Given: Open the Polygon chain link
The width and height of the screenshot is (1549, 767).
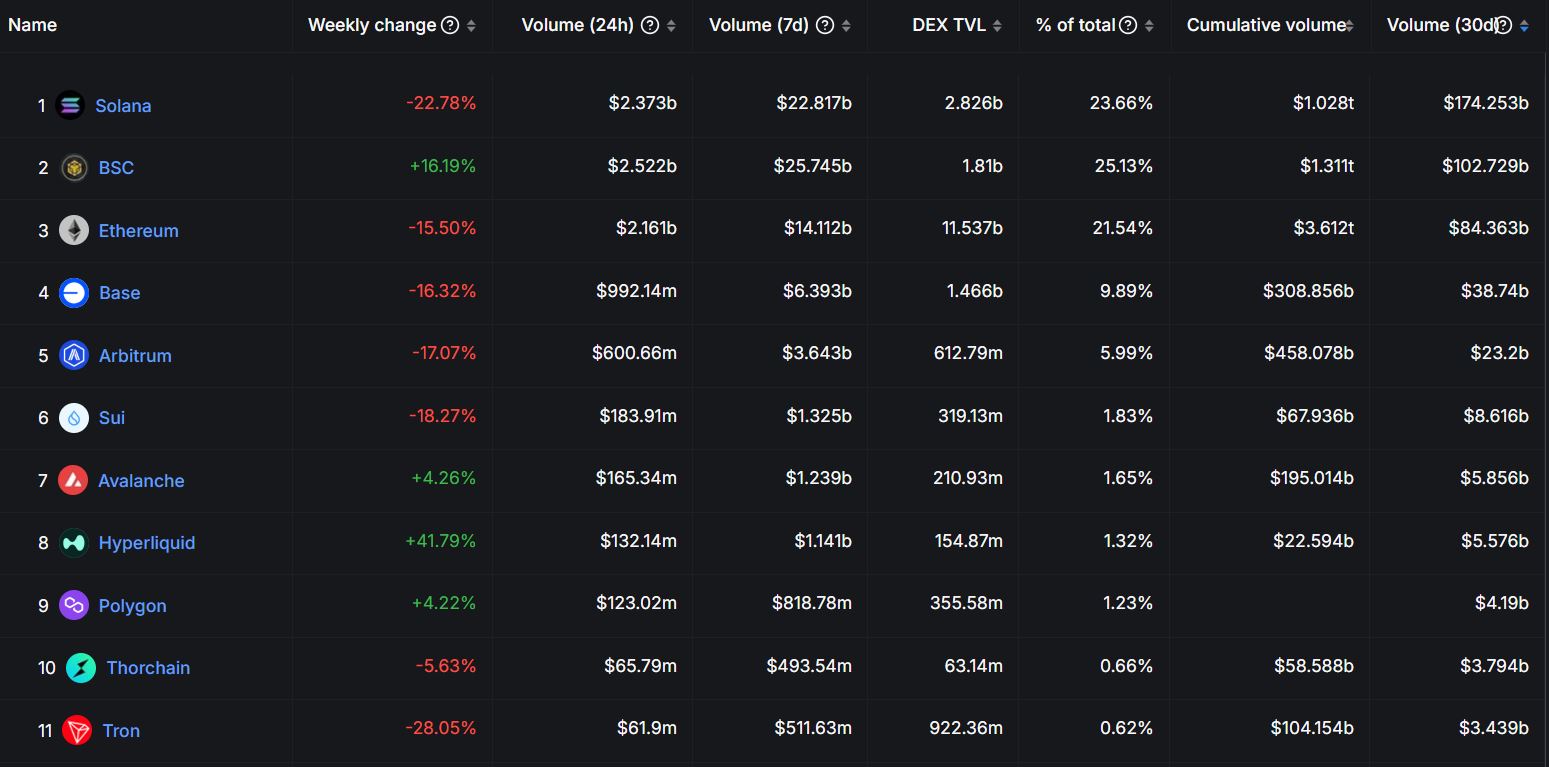Looking at the screenshot, I should pyautogui.click(x=133, y=605).
